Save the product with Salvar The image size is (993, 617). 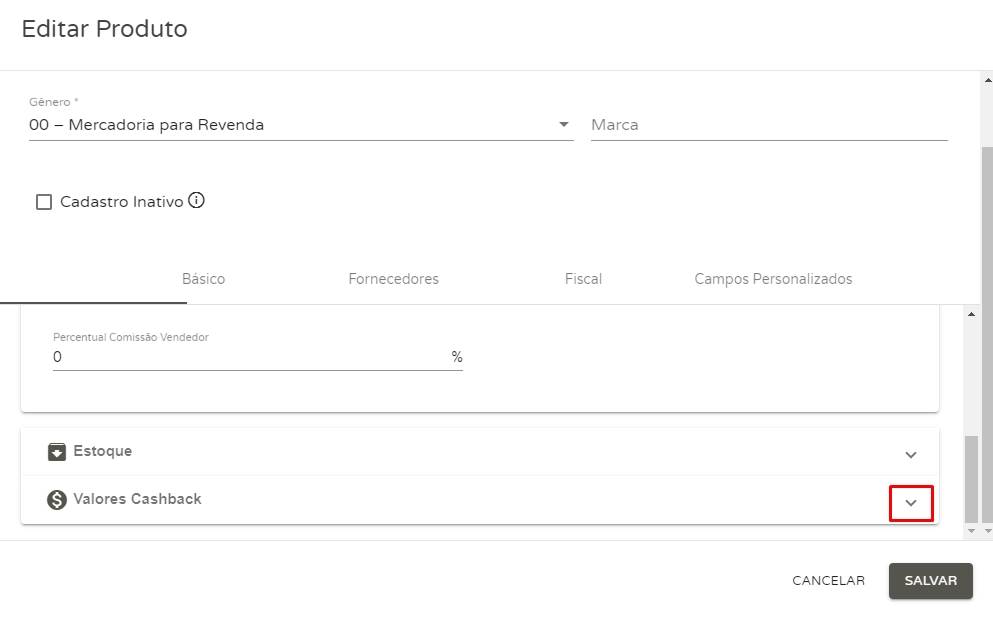coord(930,581)
